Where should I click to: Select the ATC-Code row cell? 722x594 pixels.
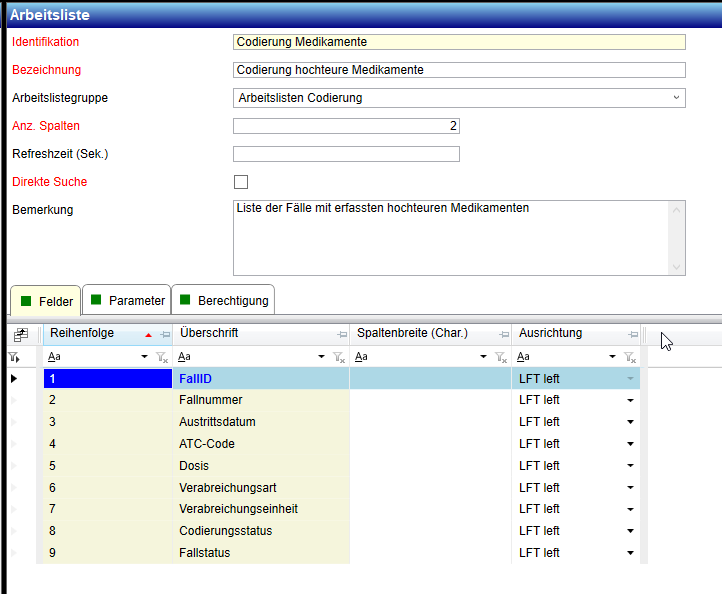pyautogui.click(x=260, y=444)
